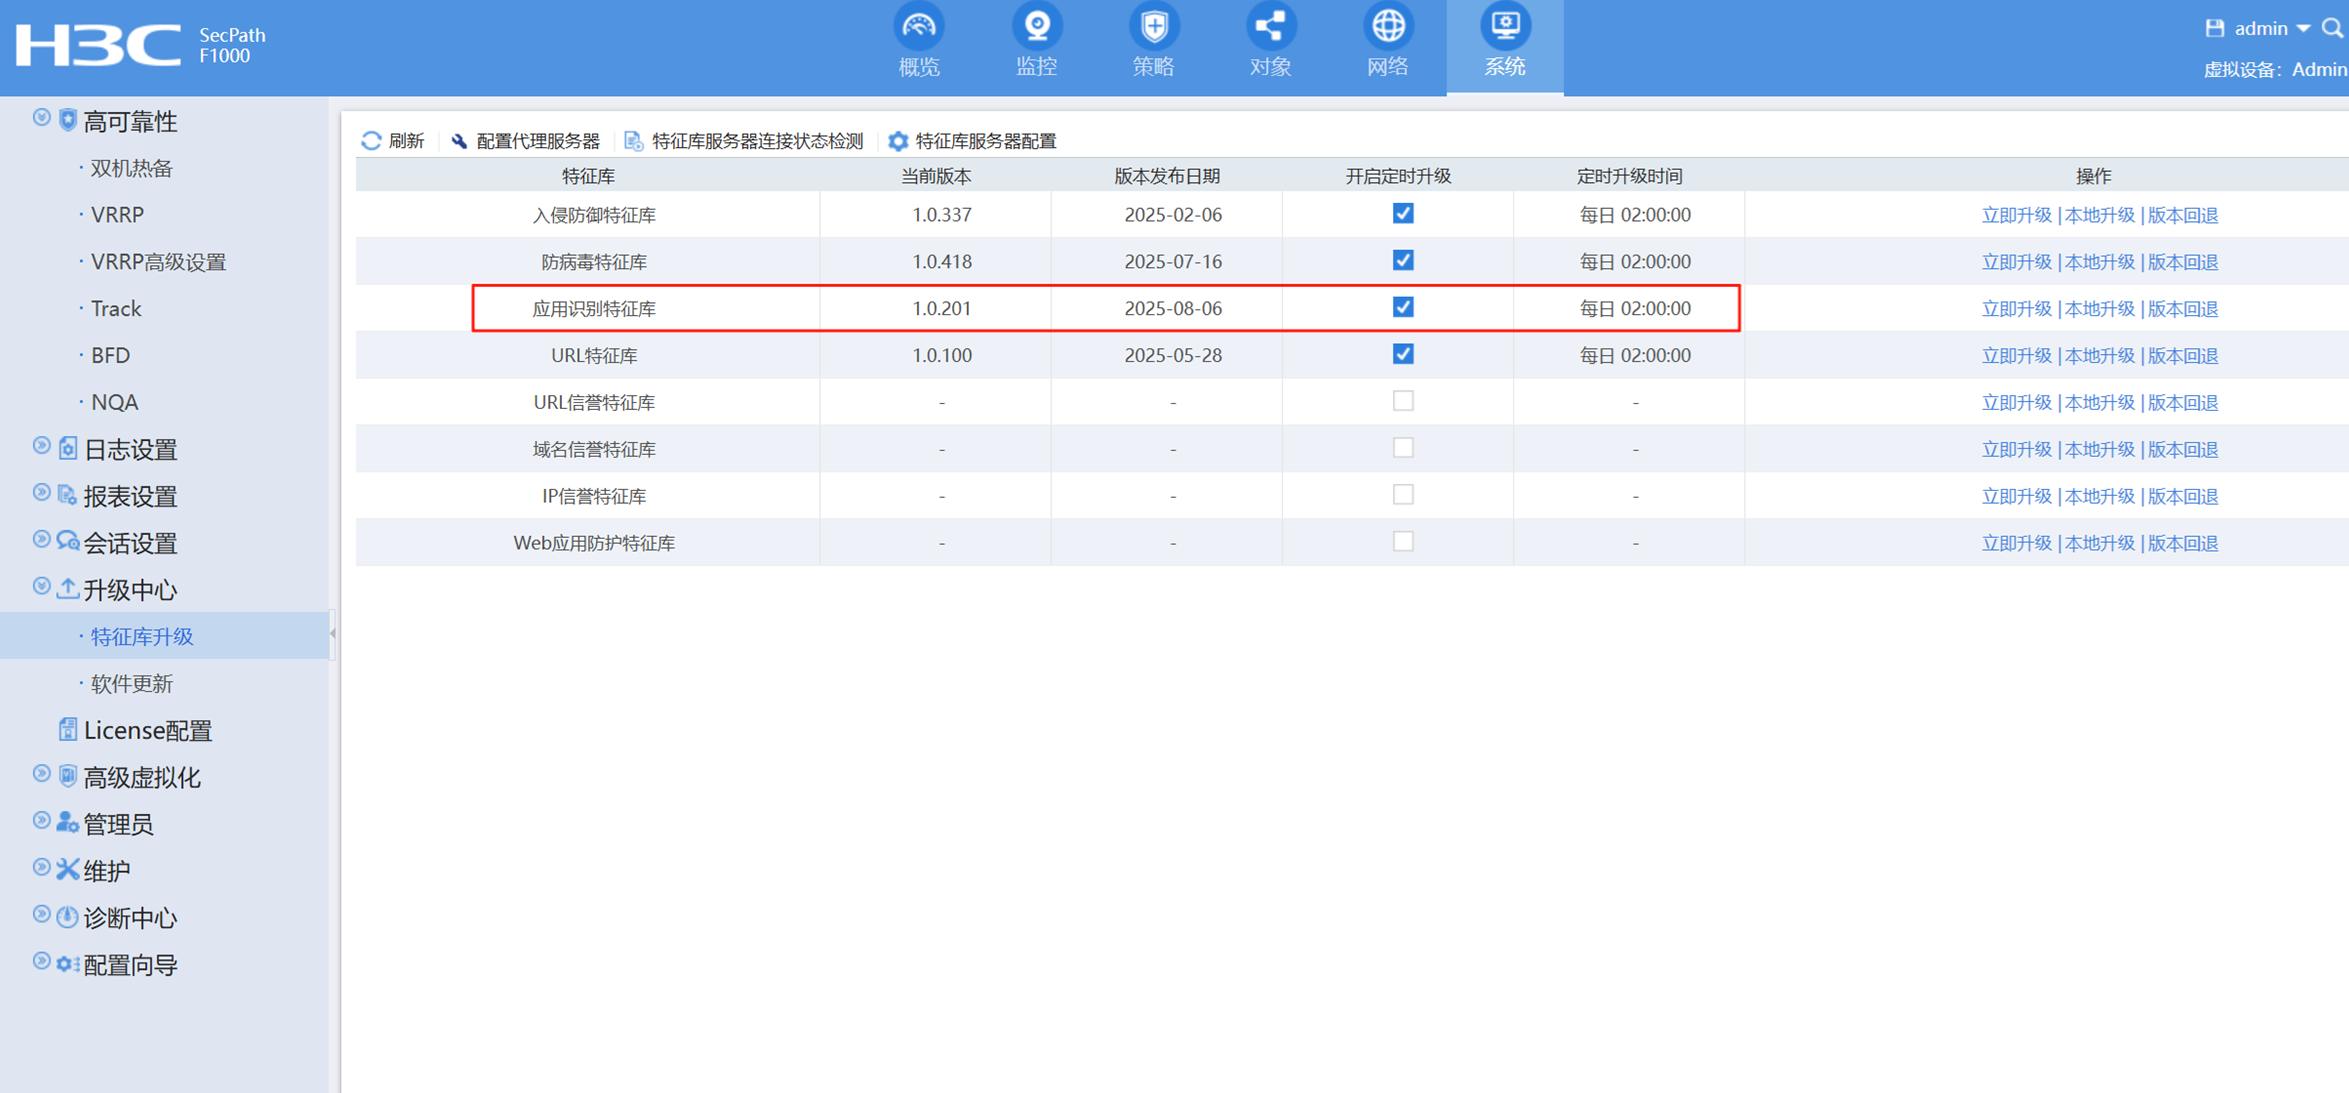Click the search magnifier icon at top right
Screen dimensions: 2349x1093
click(x=2332, y=28)
